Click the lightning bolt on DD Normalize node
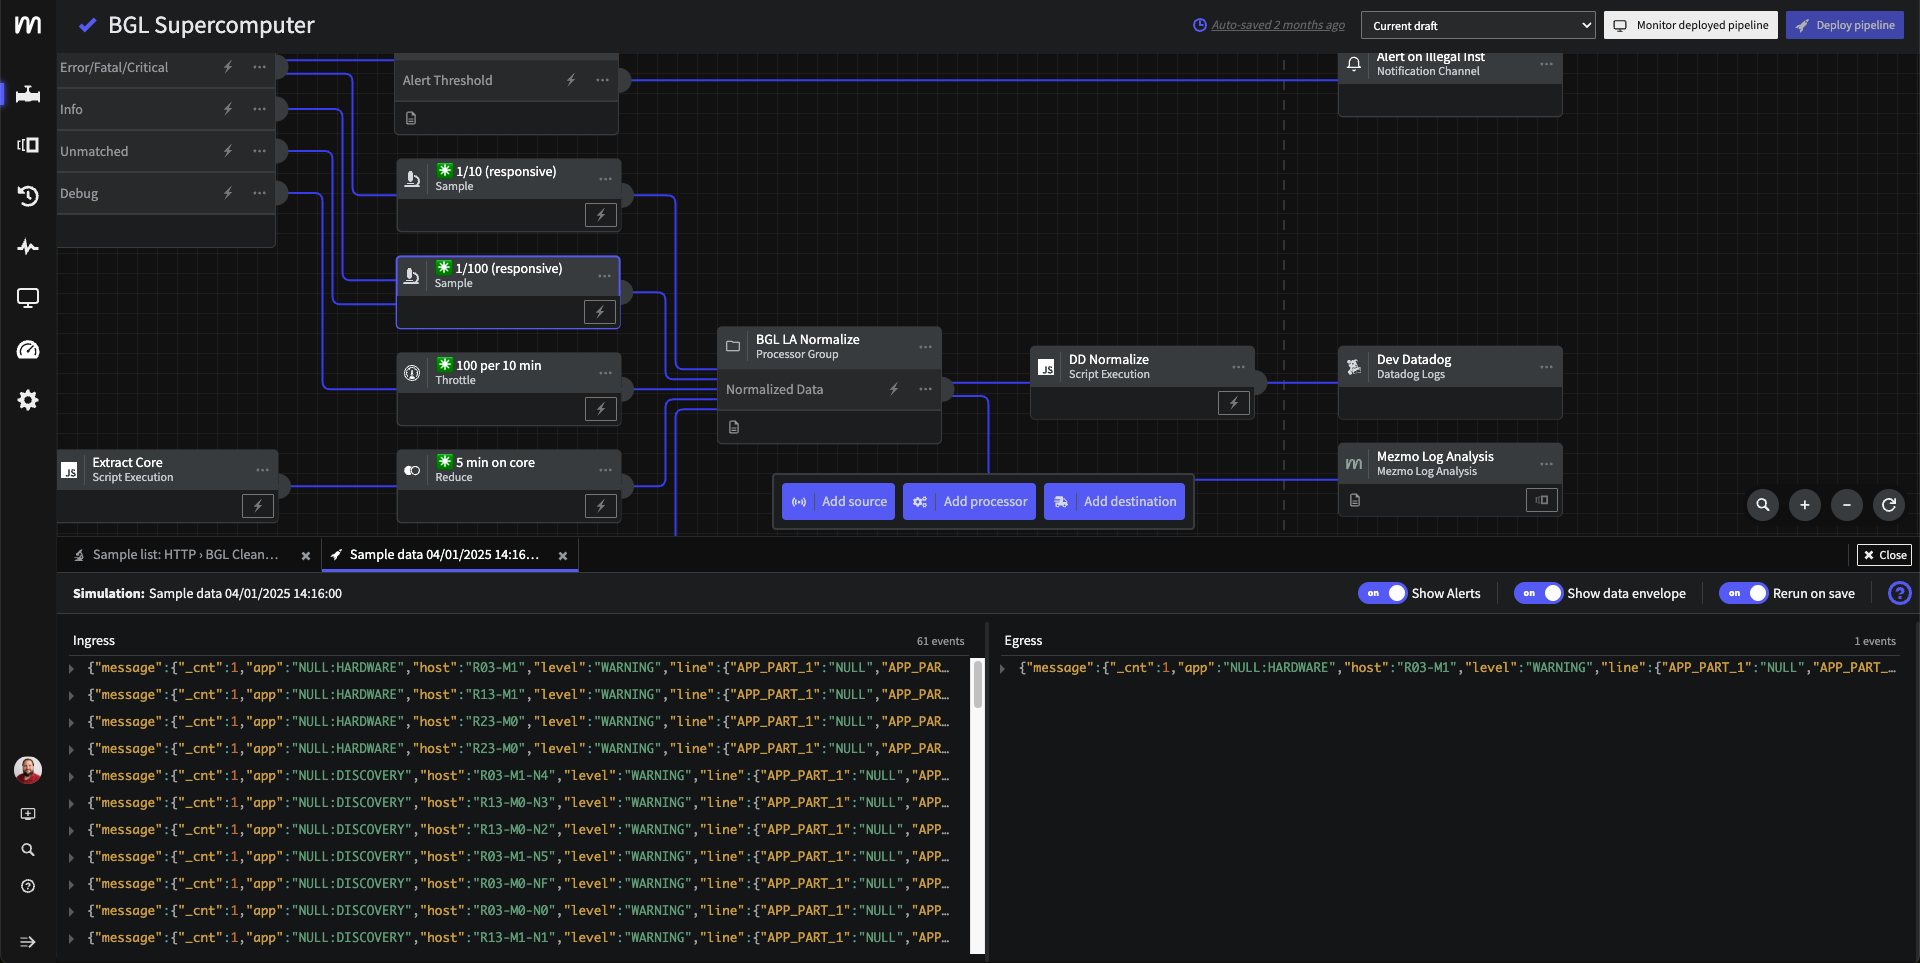 coord(1234,403)
